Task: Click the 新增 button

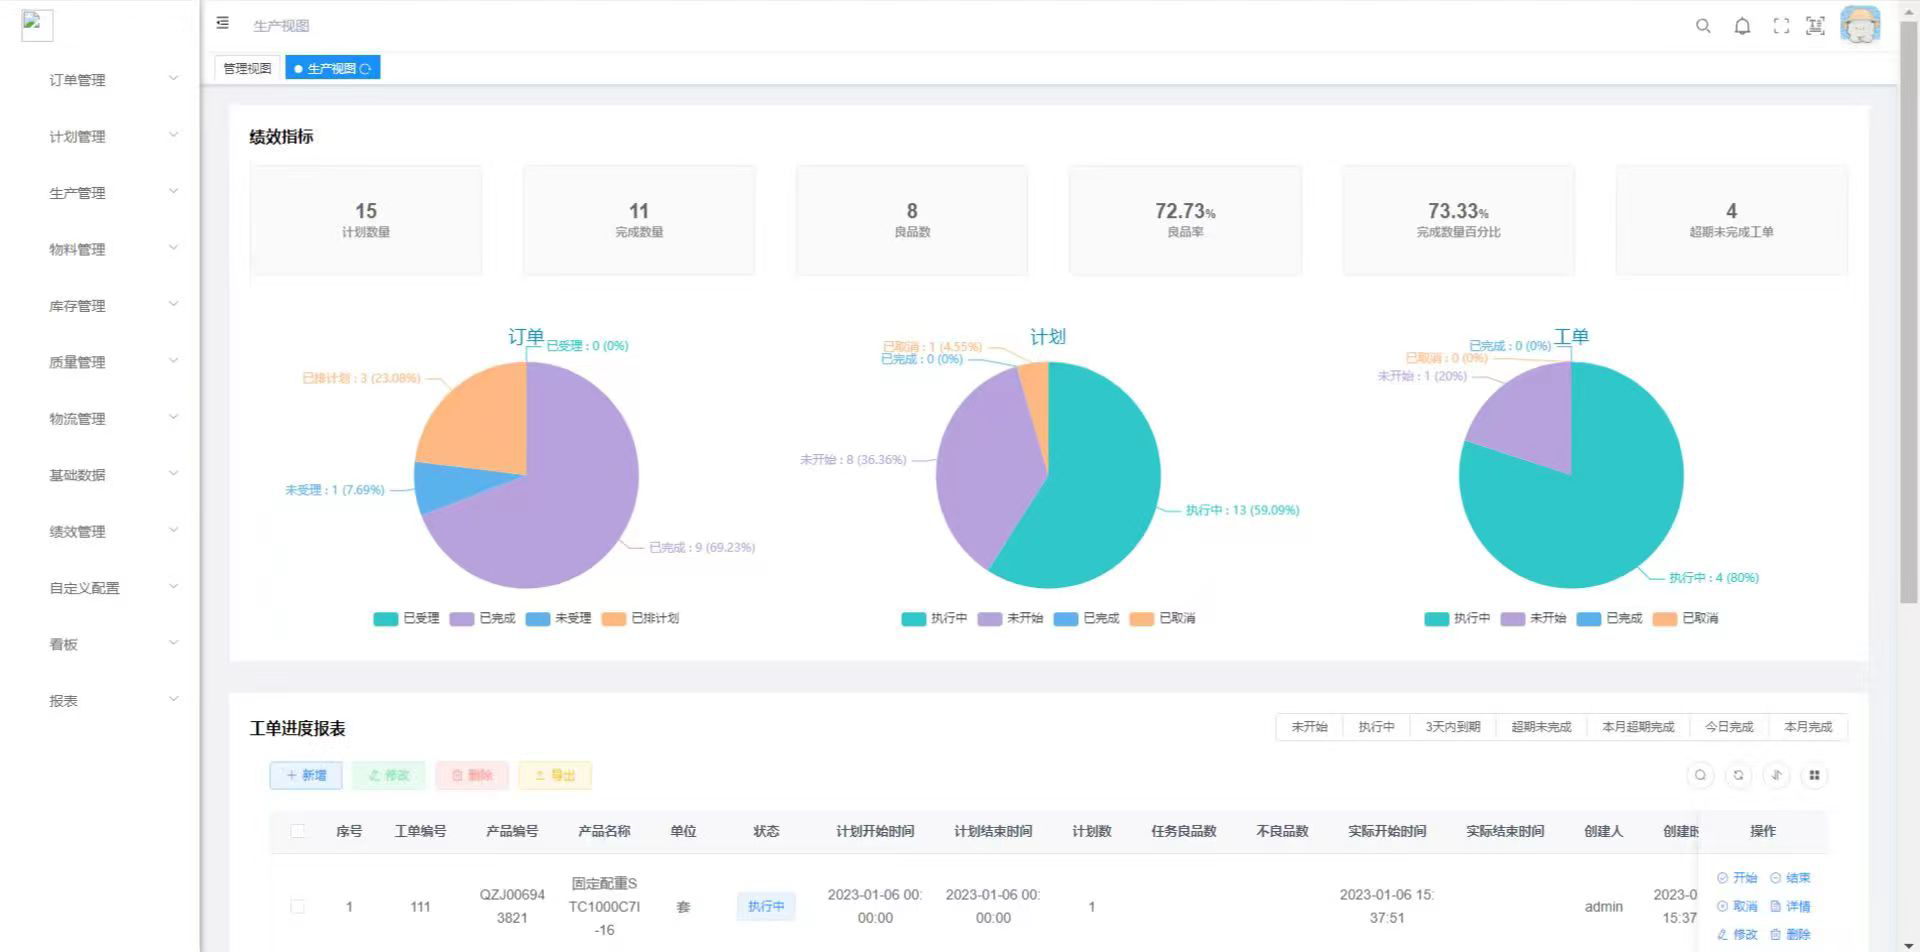Action: coord(306,775)
